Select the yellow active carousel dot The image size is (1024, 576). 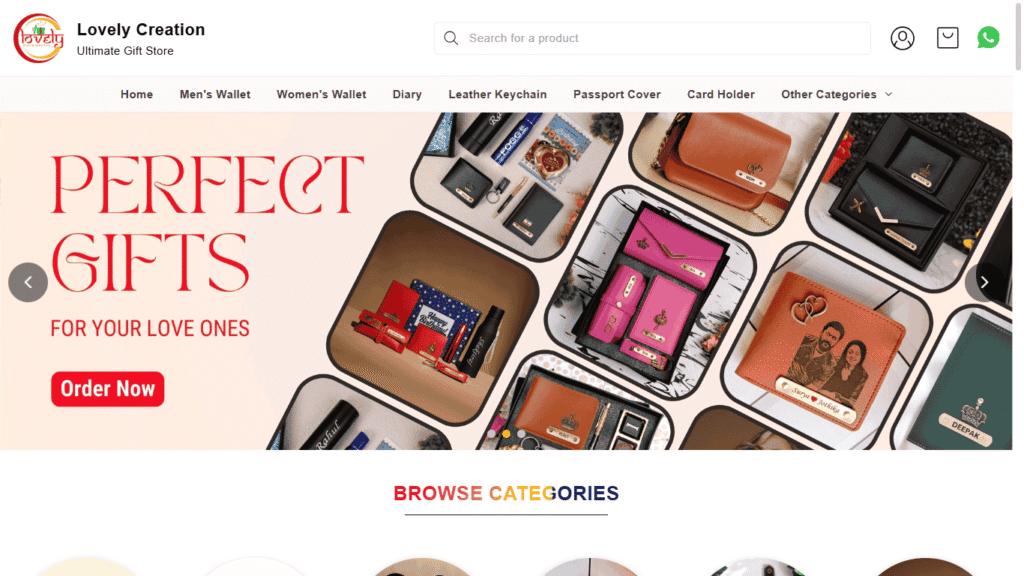click(506, 434)
